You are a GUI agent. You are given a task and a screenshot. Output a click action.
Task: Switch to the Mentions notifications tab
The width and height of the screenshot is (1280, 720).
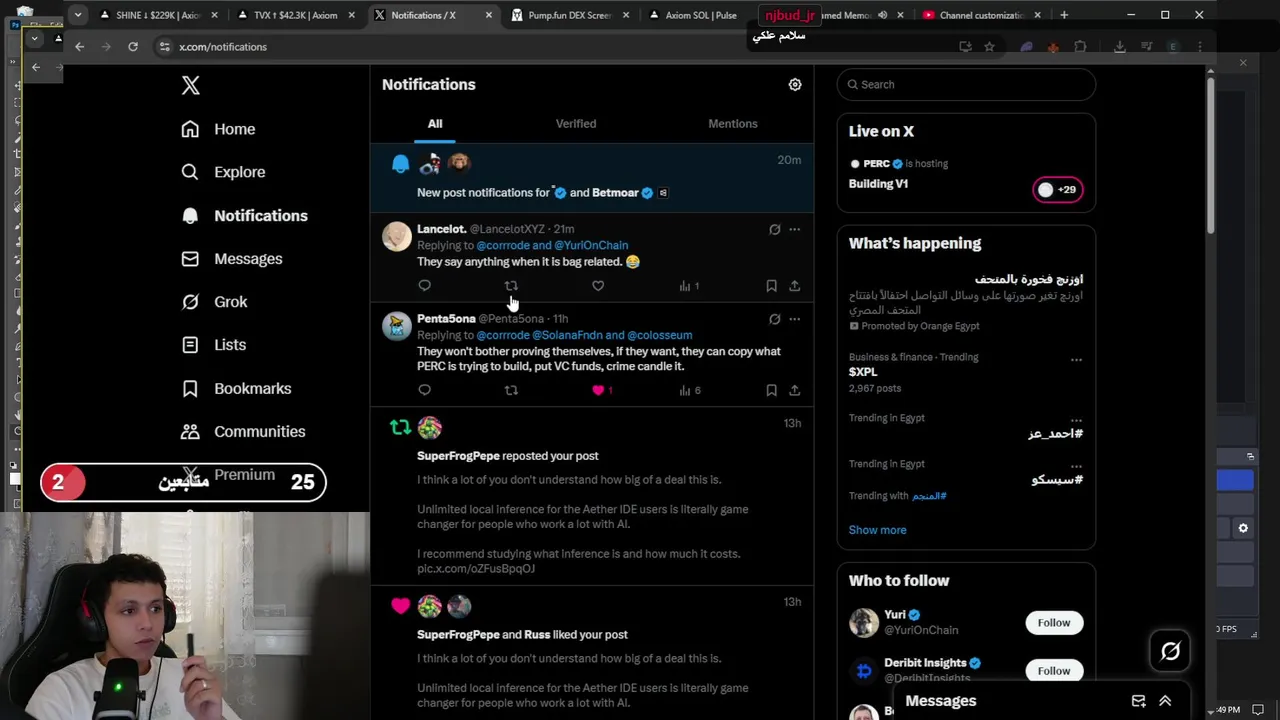(733, 124)
